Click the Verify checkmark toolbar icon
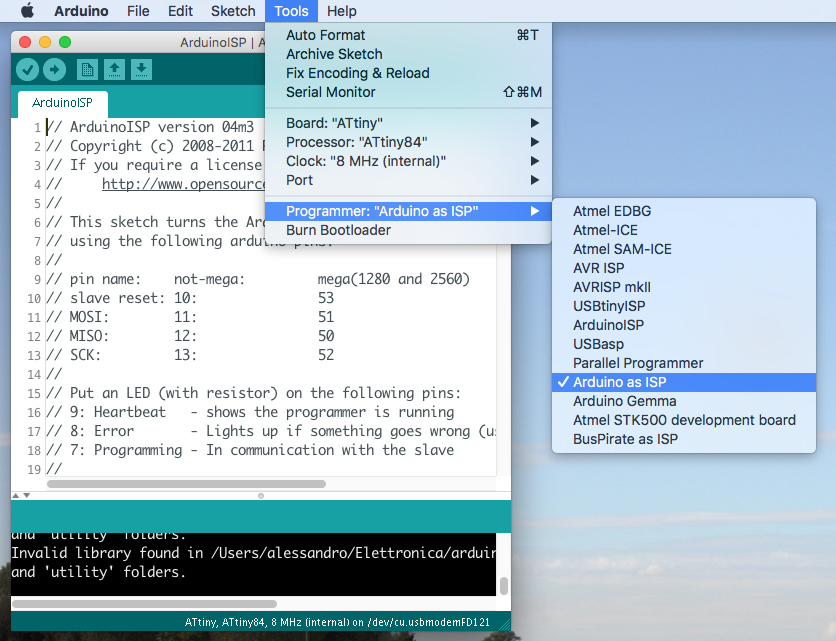The width and height of the screenshot is (836, 641). tap(27, 69)
